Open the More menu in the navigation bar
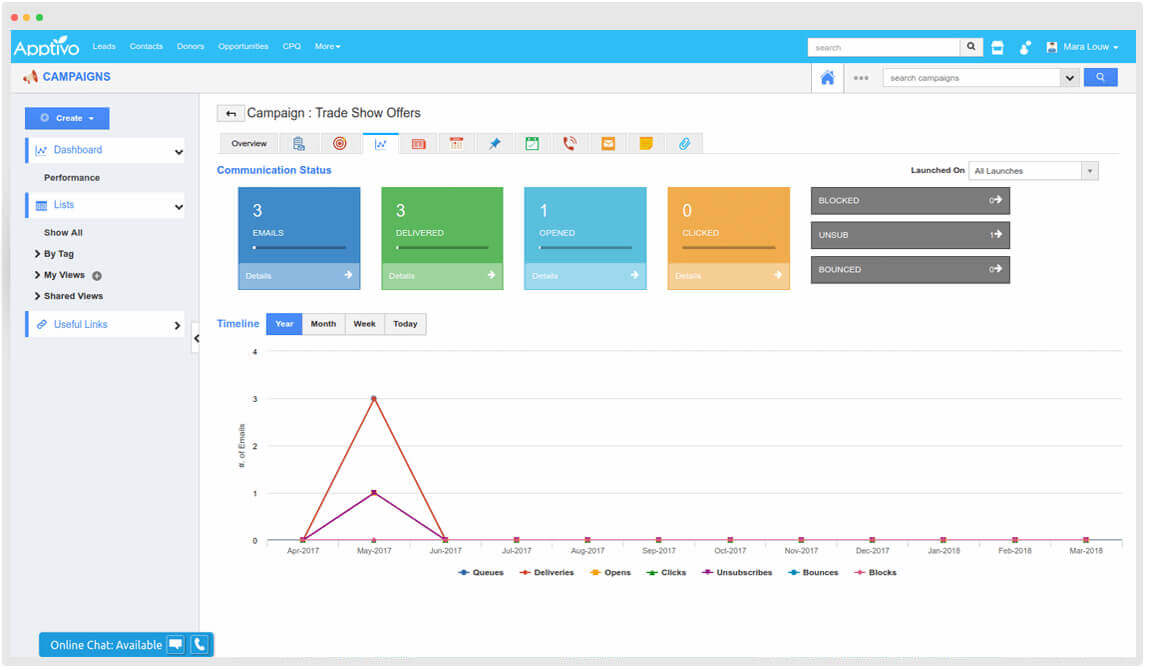The height and width of the screenshot is (670, 1150). pyautogui.click(x=328, y=46)
